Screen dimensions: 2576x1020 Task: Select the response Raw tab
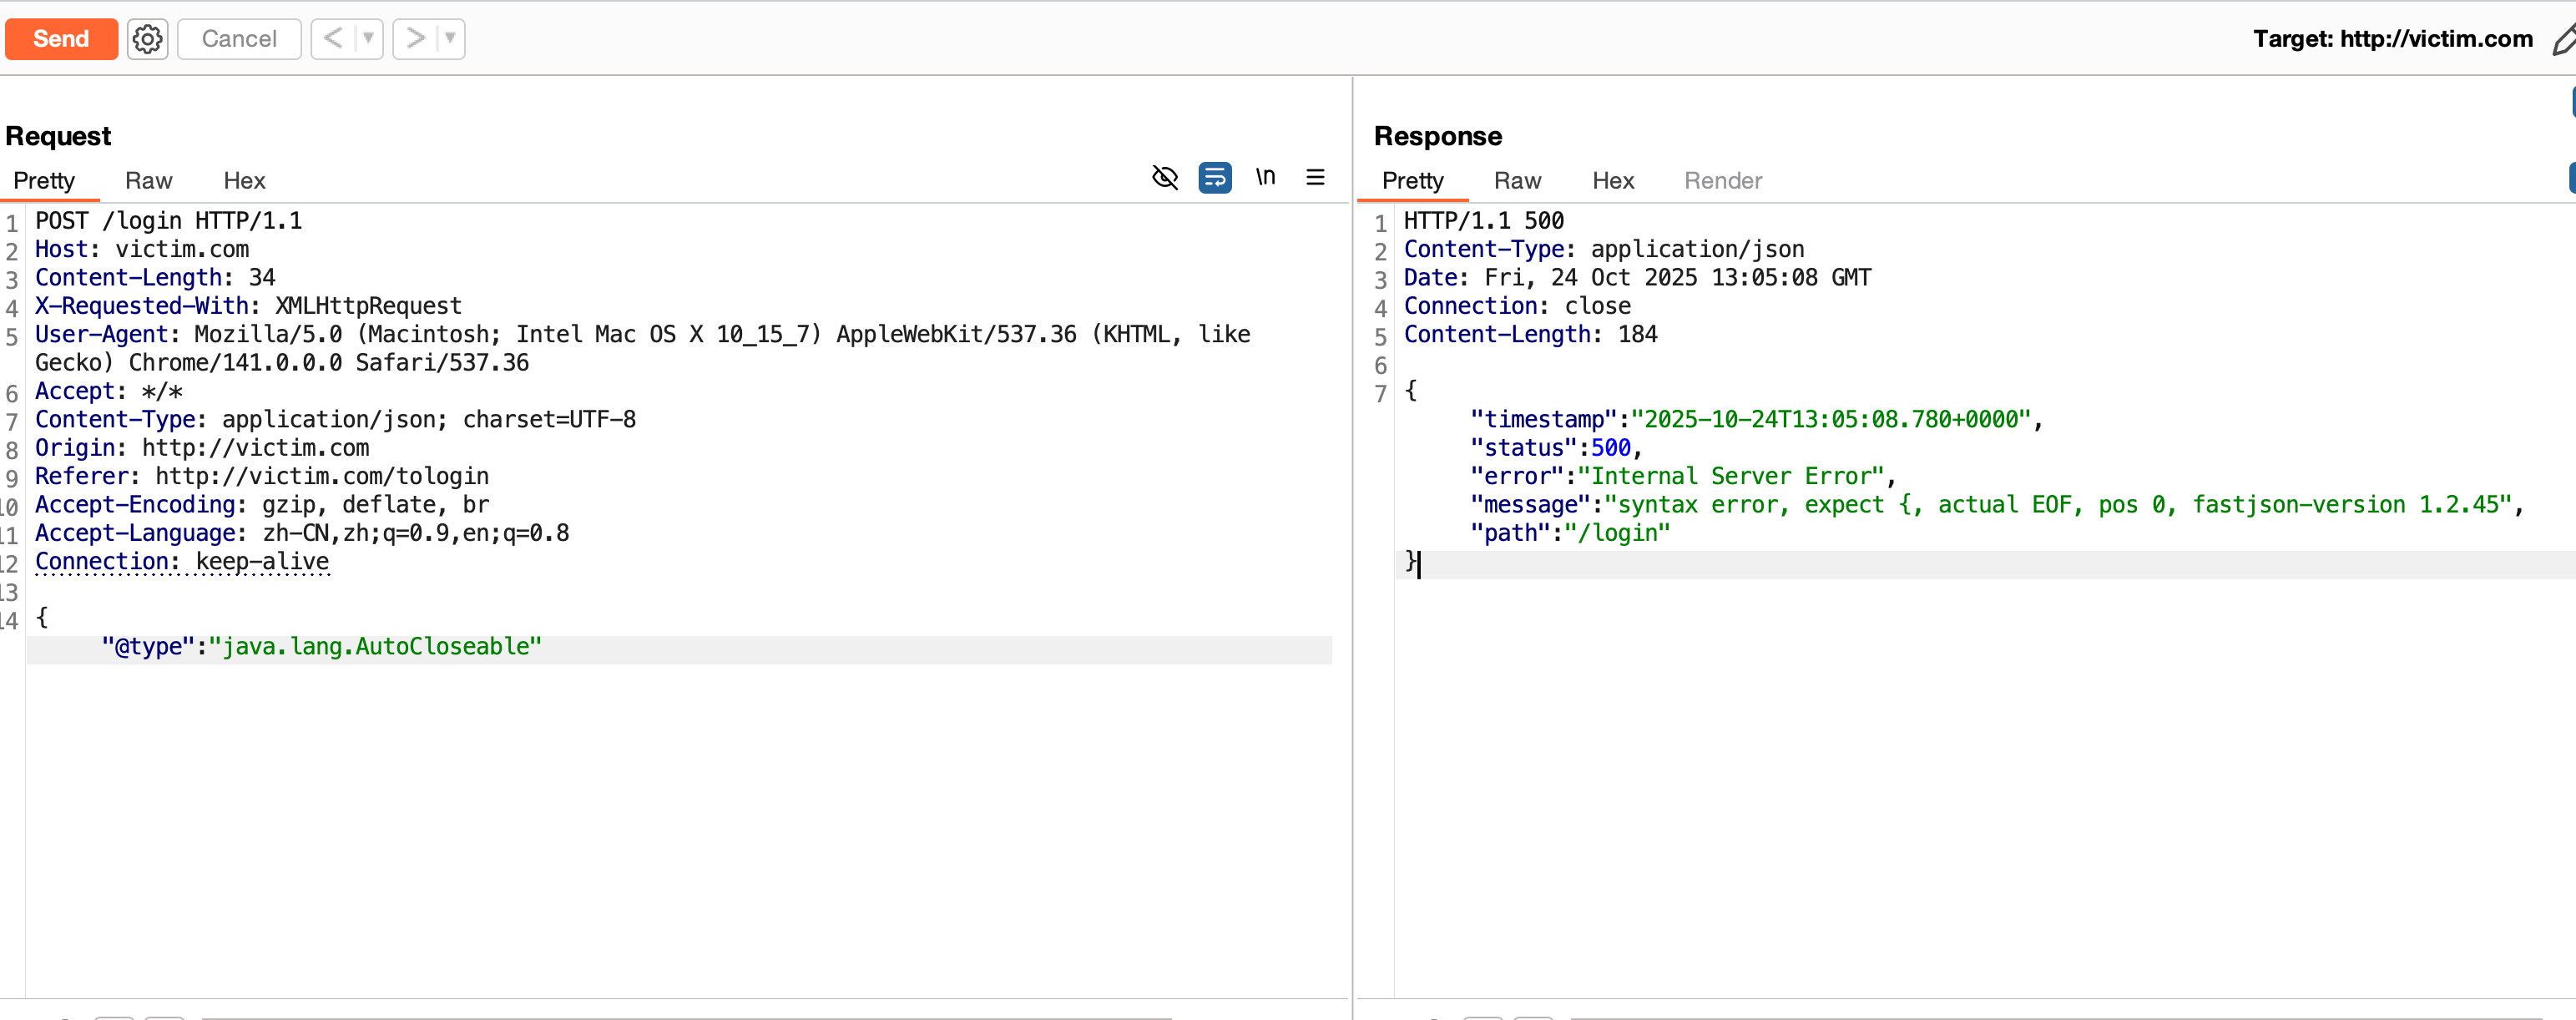pyautogui.click(x=1517, y=181)
